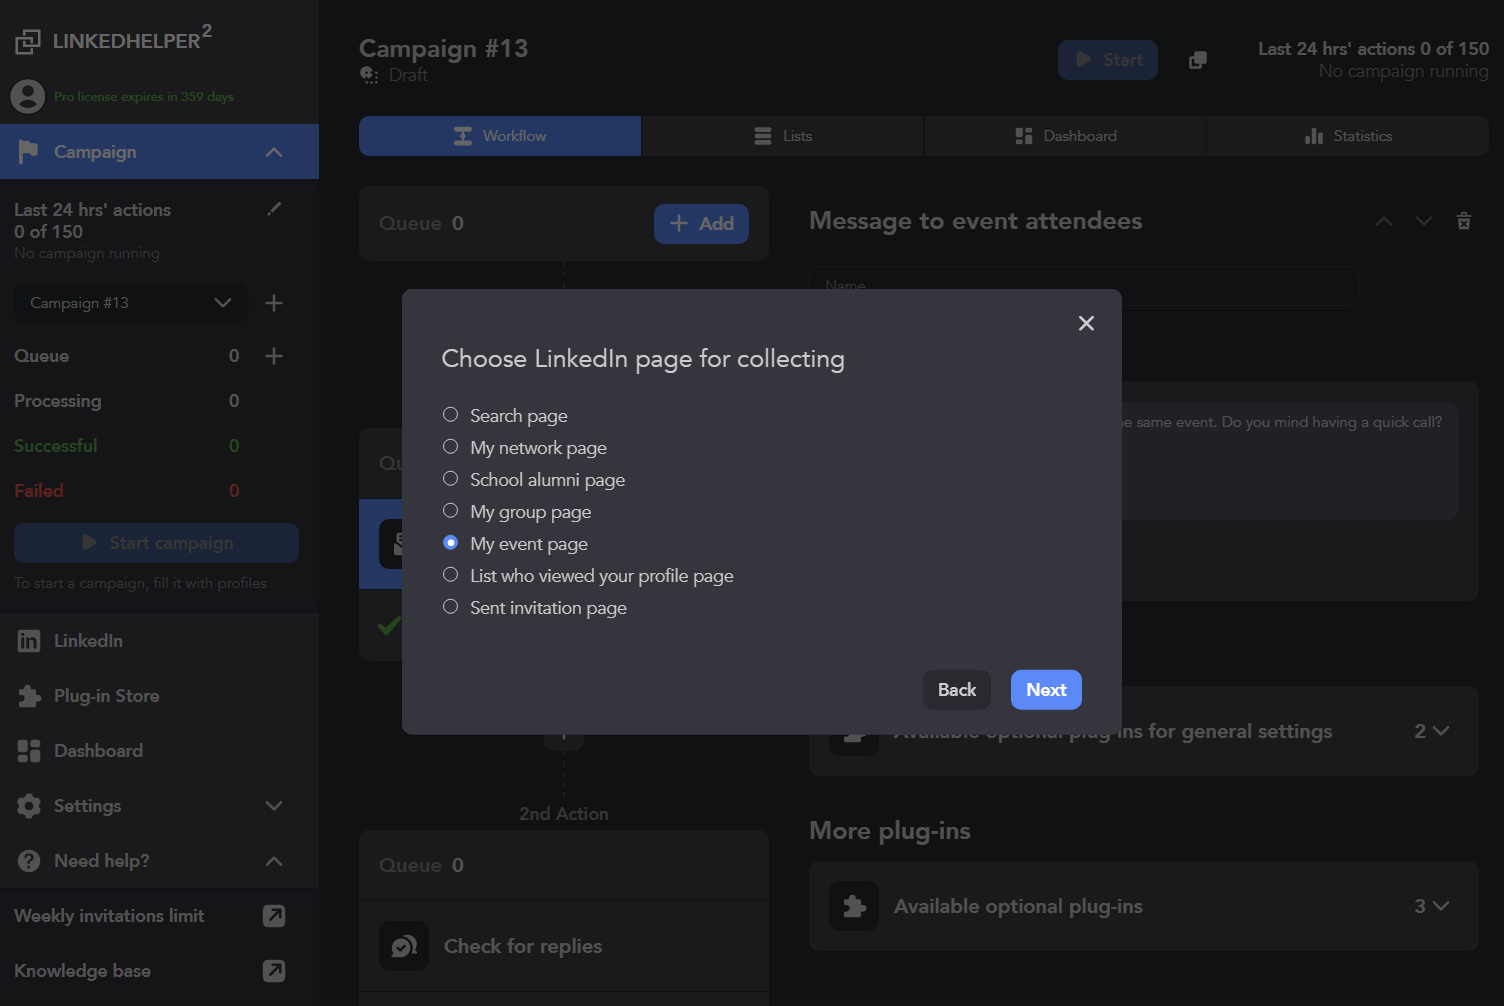Collapse the Campaign sidebar section

pyautogui.click(x=274, y=152)
